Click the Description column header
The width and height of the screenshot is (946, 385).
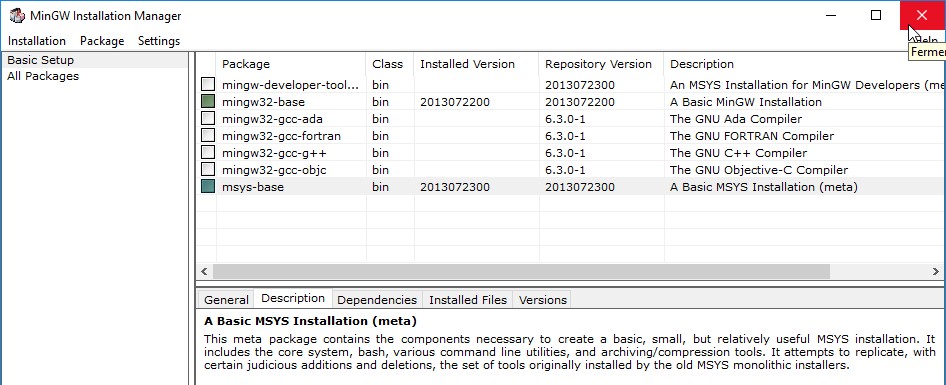805,64
